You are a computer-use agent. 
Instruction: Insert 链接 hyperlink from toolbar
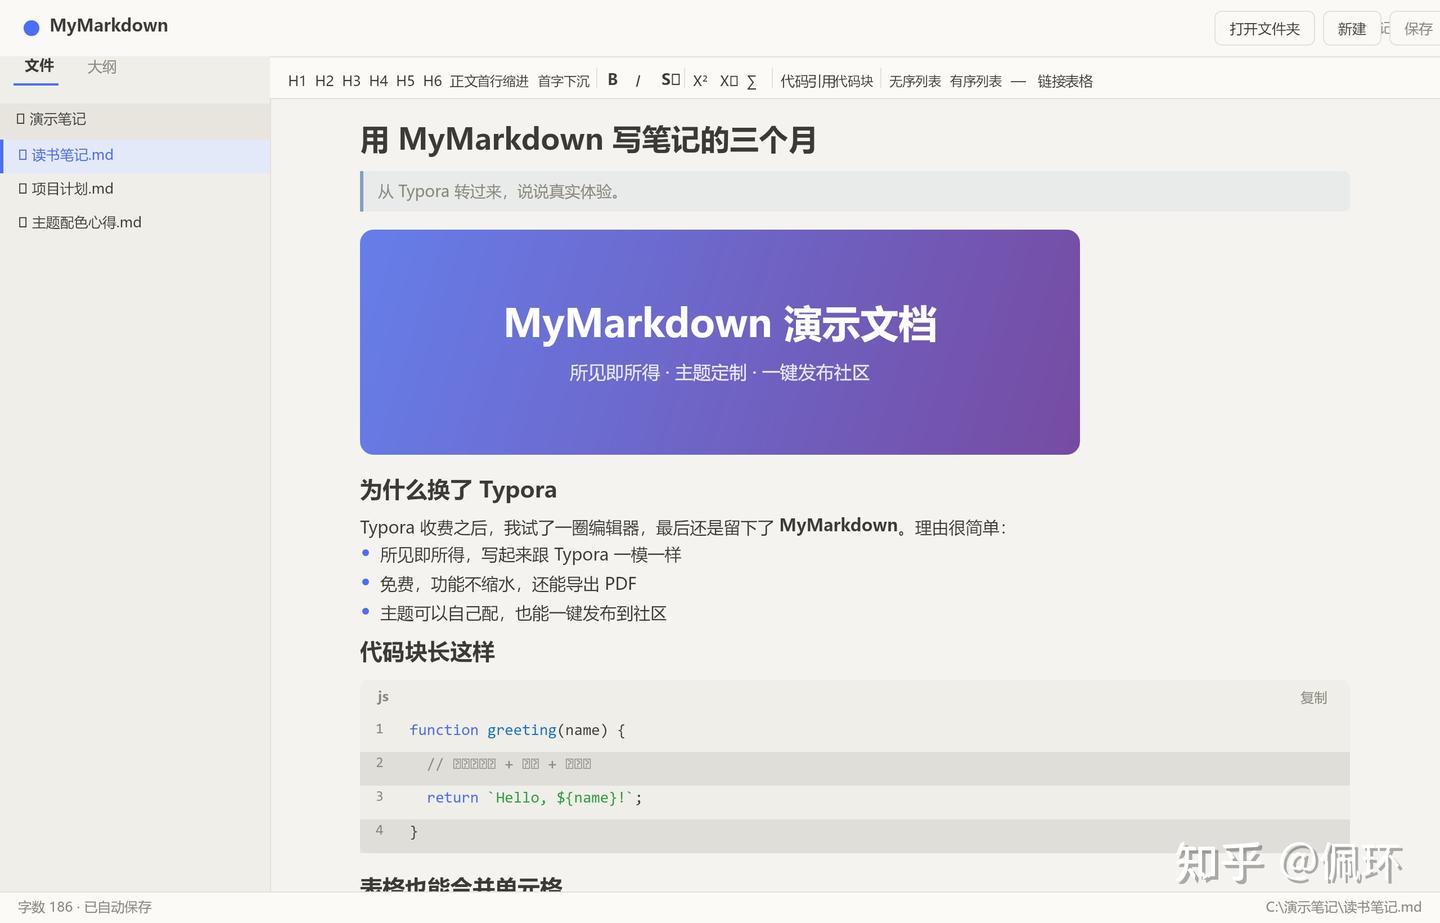1051,81
